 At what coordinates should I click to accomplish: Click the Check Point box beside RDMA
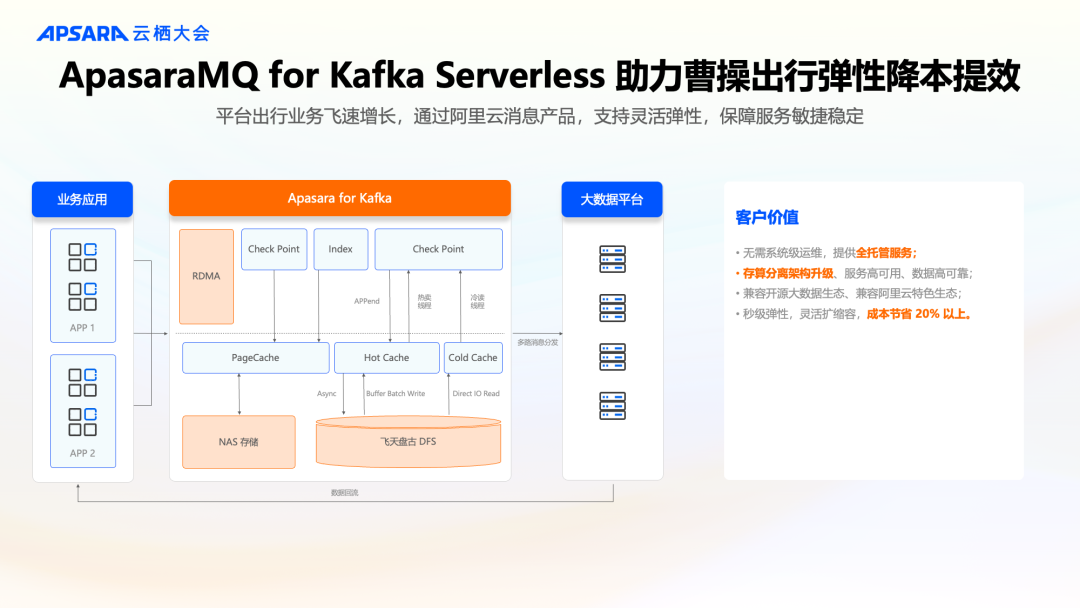[273, 249]
